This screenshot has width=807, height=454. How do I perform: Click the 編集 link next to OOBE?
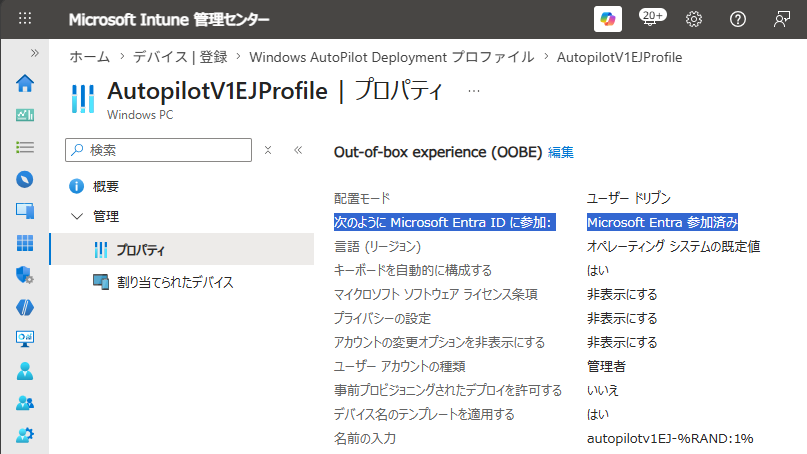560,152
